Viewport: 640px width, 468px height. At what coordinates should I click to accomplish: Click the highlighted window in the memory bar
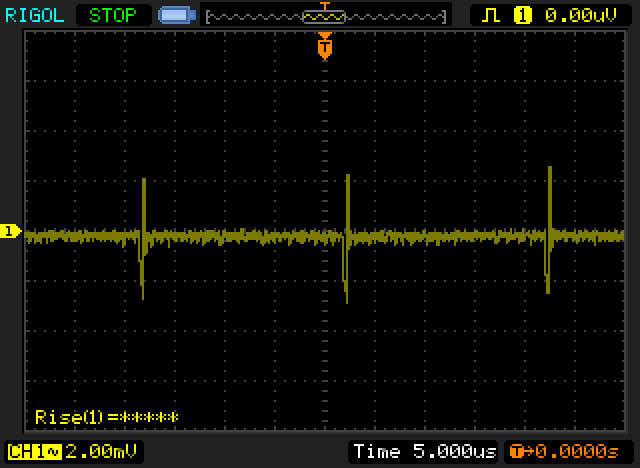click(x=323, y=17)
